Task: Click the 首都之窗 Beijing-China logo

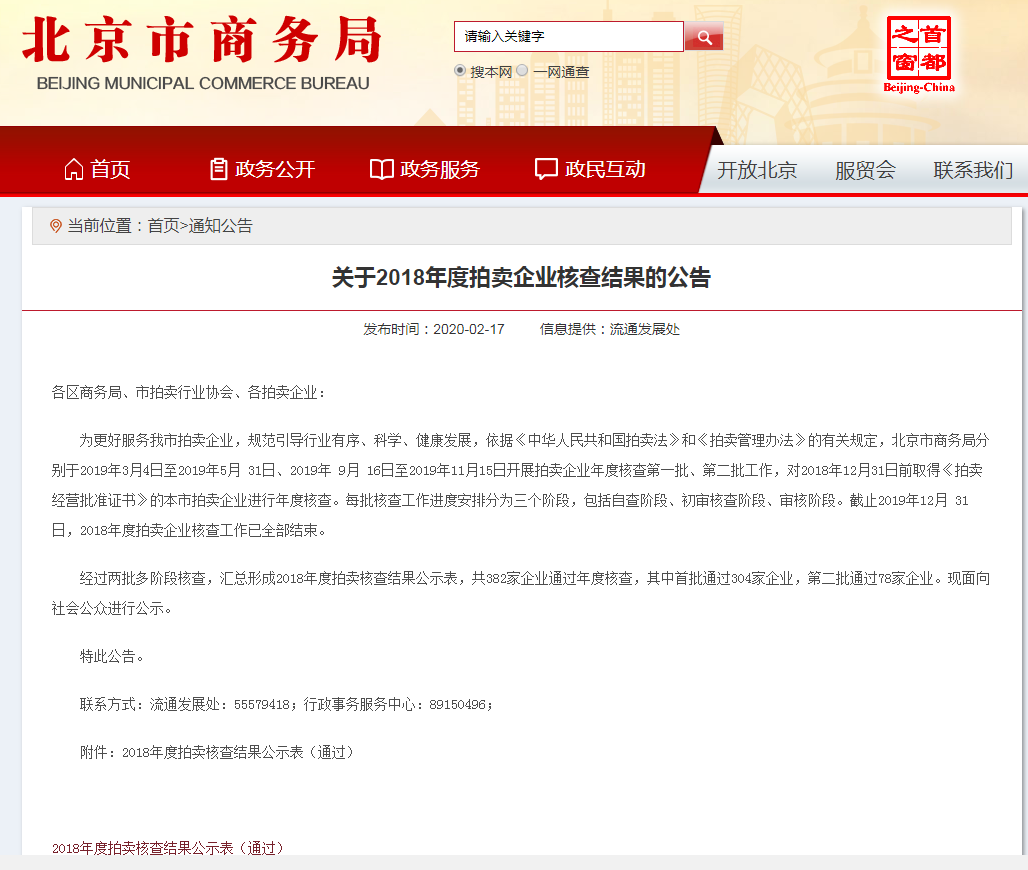Action: (x=919, y=55)
